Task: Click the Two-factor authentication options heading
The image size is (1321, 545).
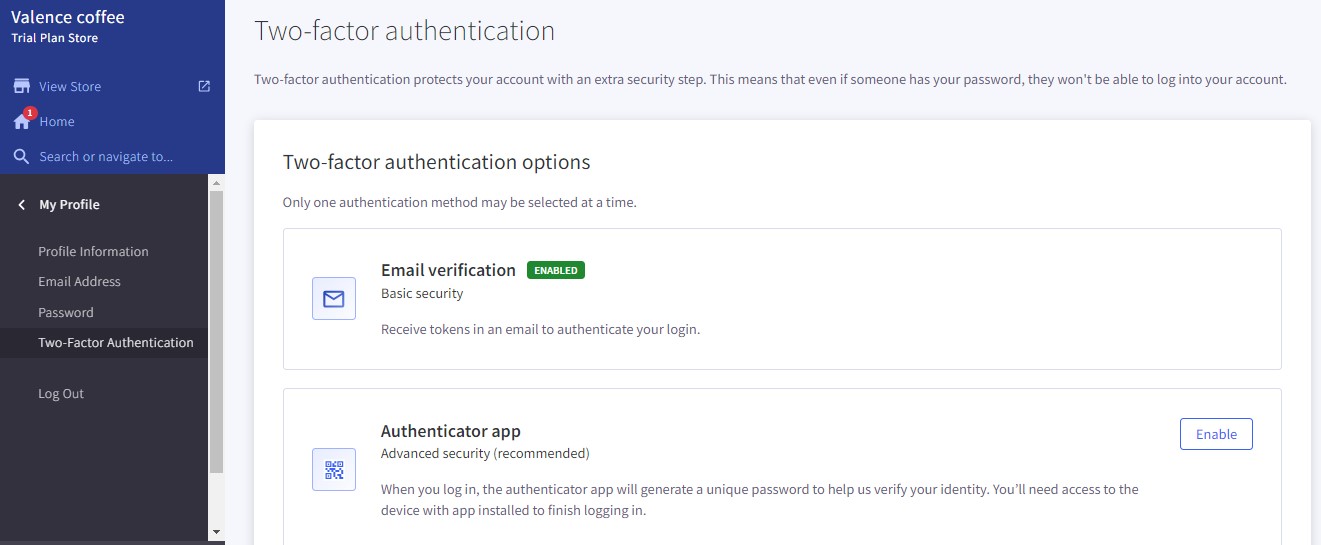Action: click(437, 162)
